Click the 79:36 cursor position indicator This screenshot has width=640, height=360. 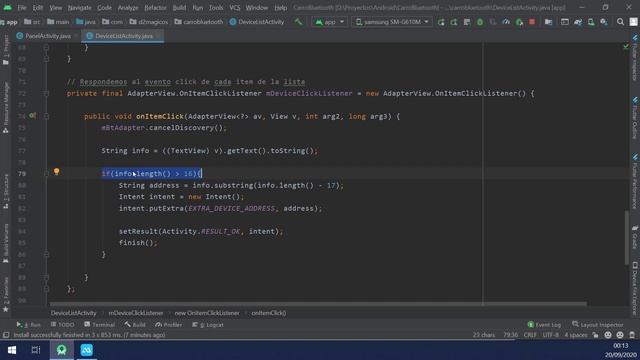[x=510, y=335]
